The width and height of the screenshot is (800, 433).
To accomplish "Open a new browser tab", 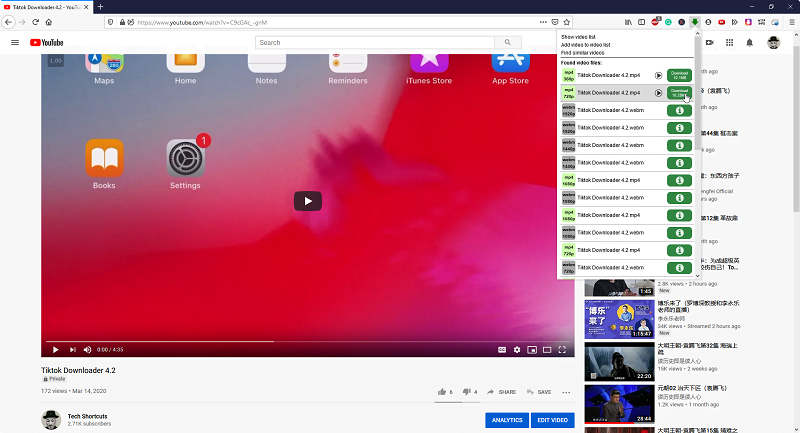I will (x=100, y=7).
